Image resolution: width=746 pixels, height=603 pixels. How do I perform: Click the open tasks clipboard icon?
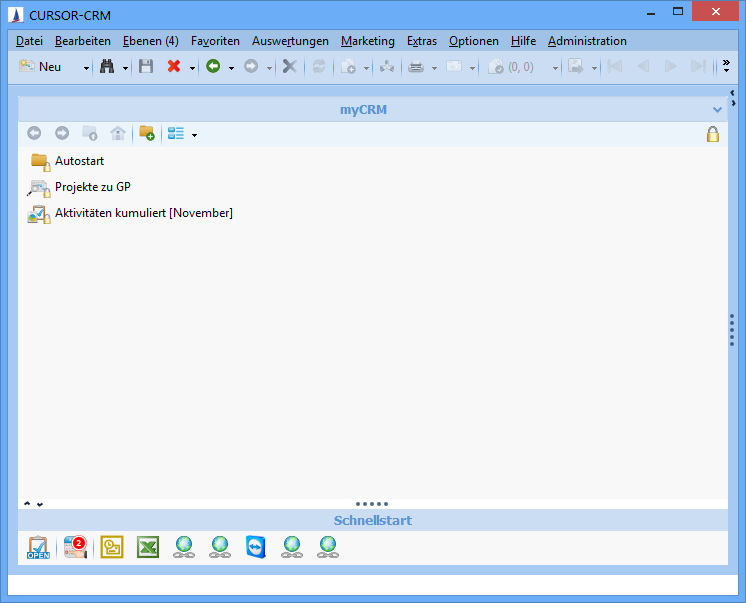[x=38, y=547]
